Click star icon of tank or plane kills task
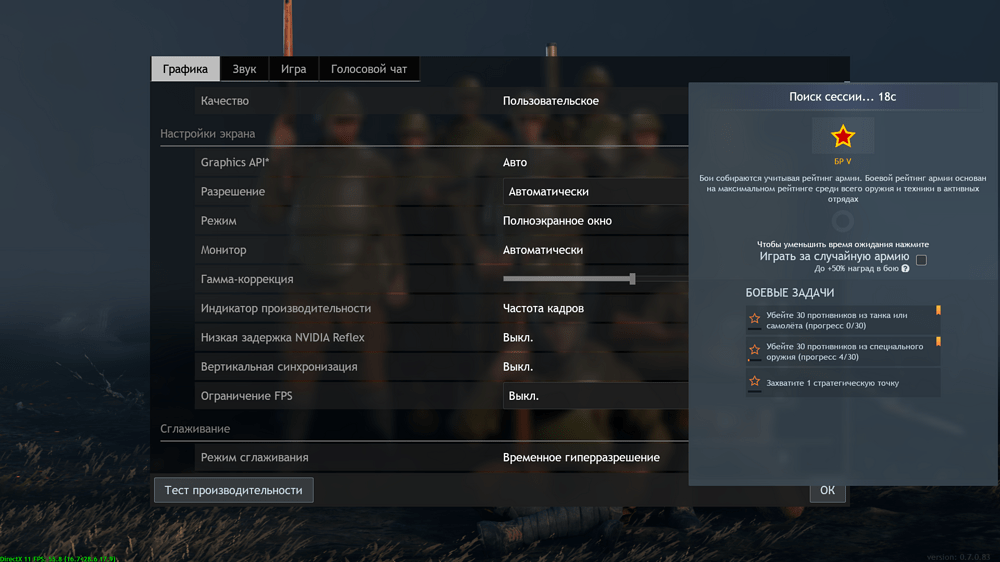 pyautogui.click(x=755, y=319)
